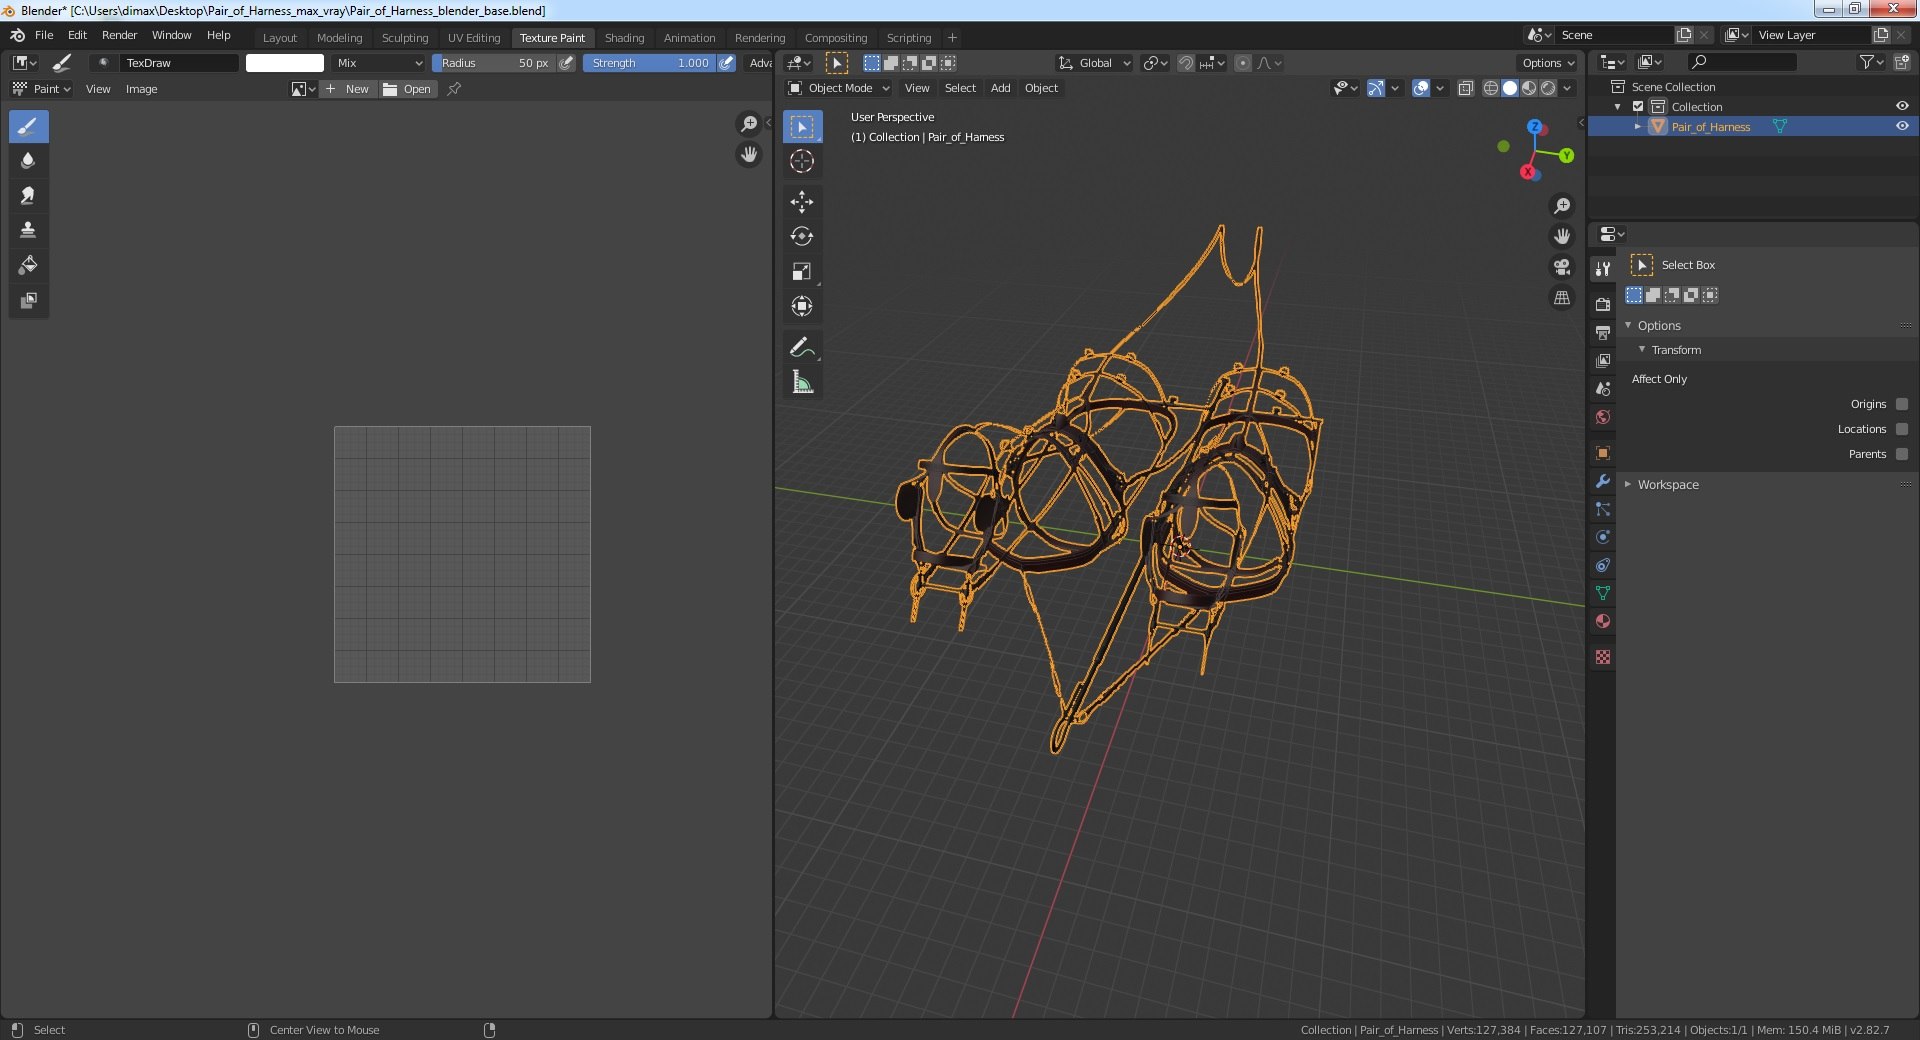Switch to Rendered viewport shading
The height and width of the screenshot is (1040, 1920).
(x=1548, y=88)
